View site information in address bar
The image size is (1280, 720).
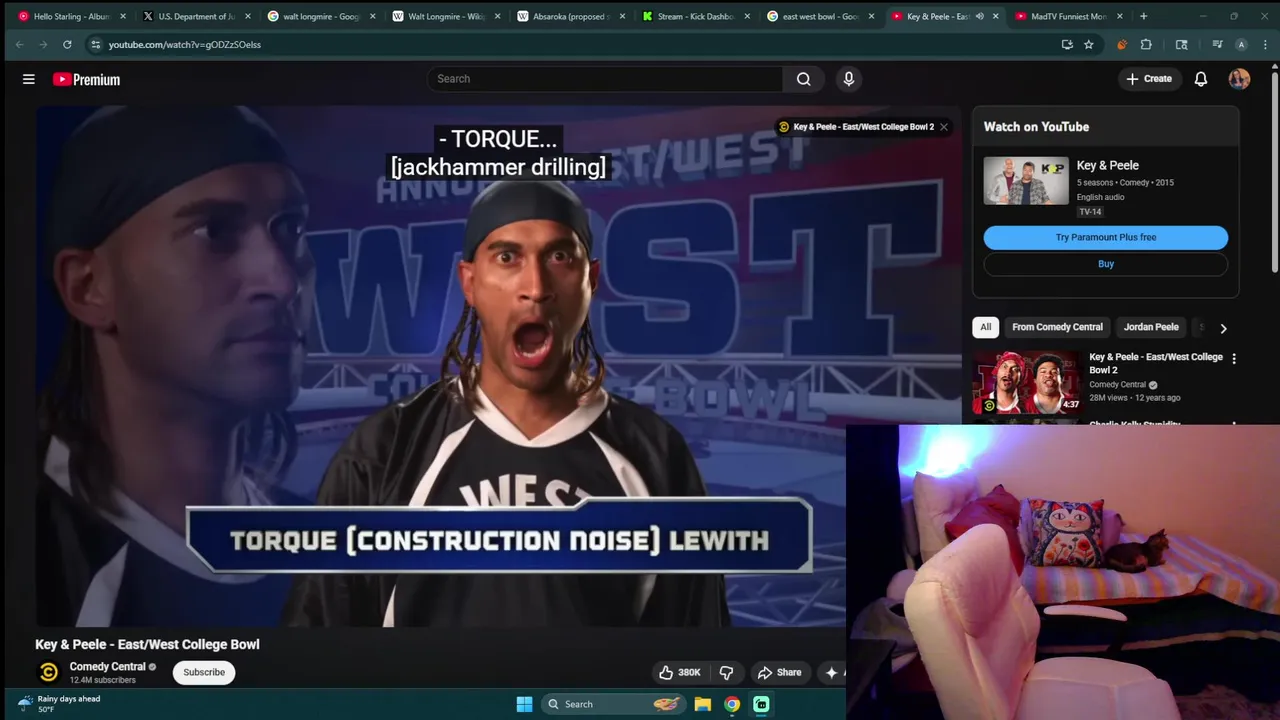tap(95, 44)
